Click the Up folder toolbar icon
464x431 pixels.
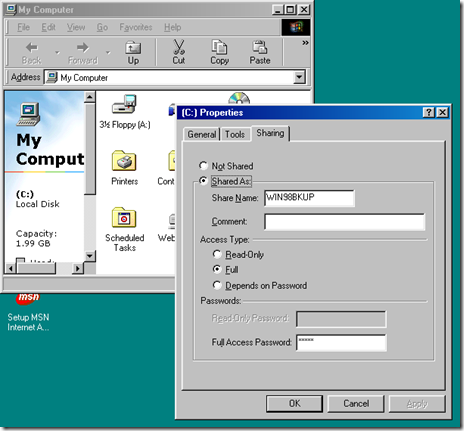click(x=133, y=48)
